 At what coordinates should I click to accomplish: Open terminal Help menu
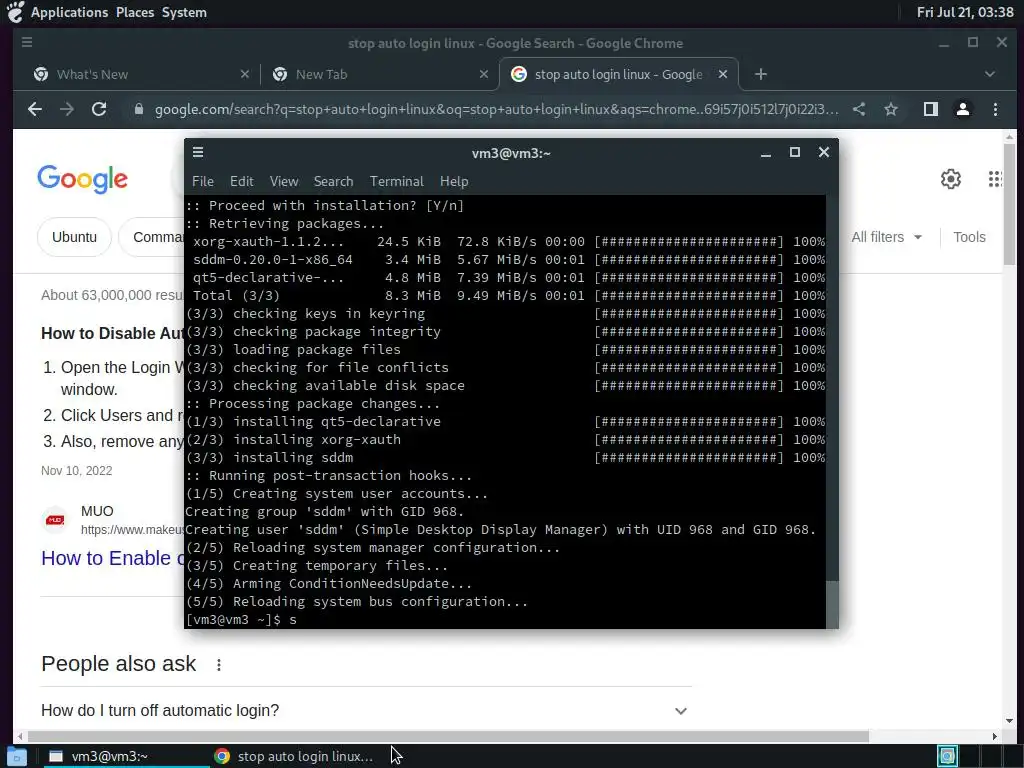pyautogui.click(x=454, y=182)
